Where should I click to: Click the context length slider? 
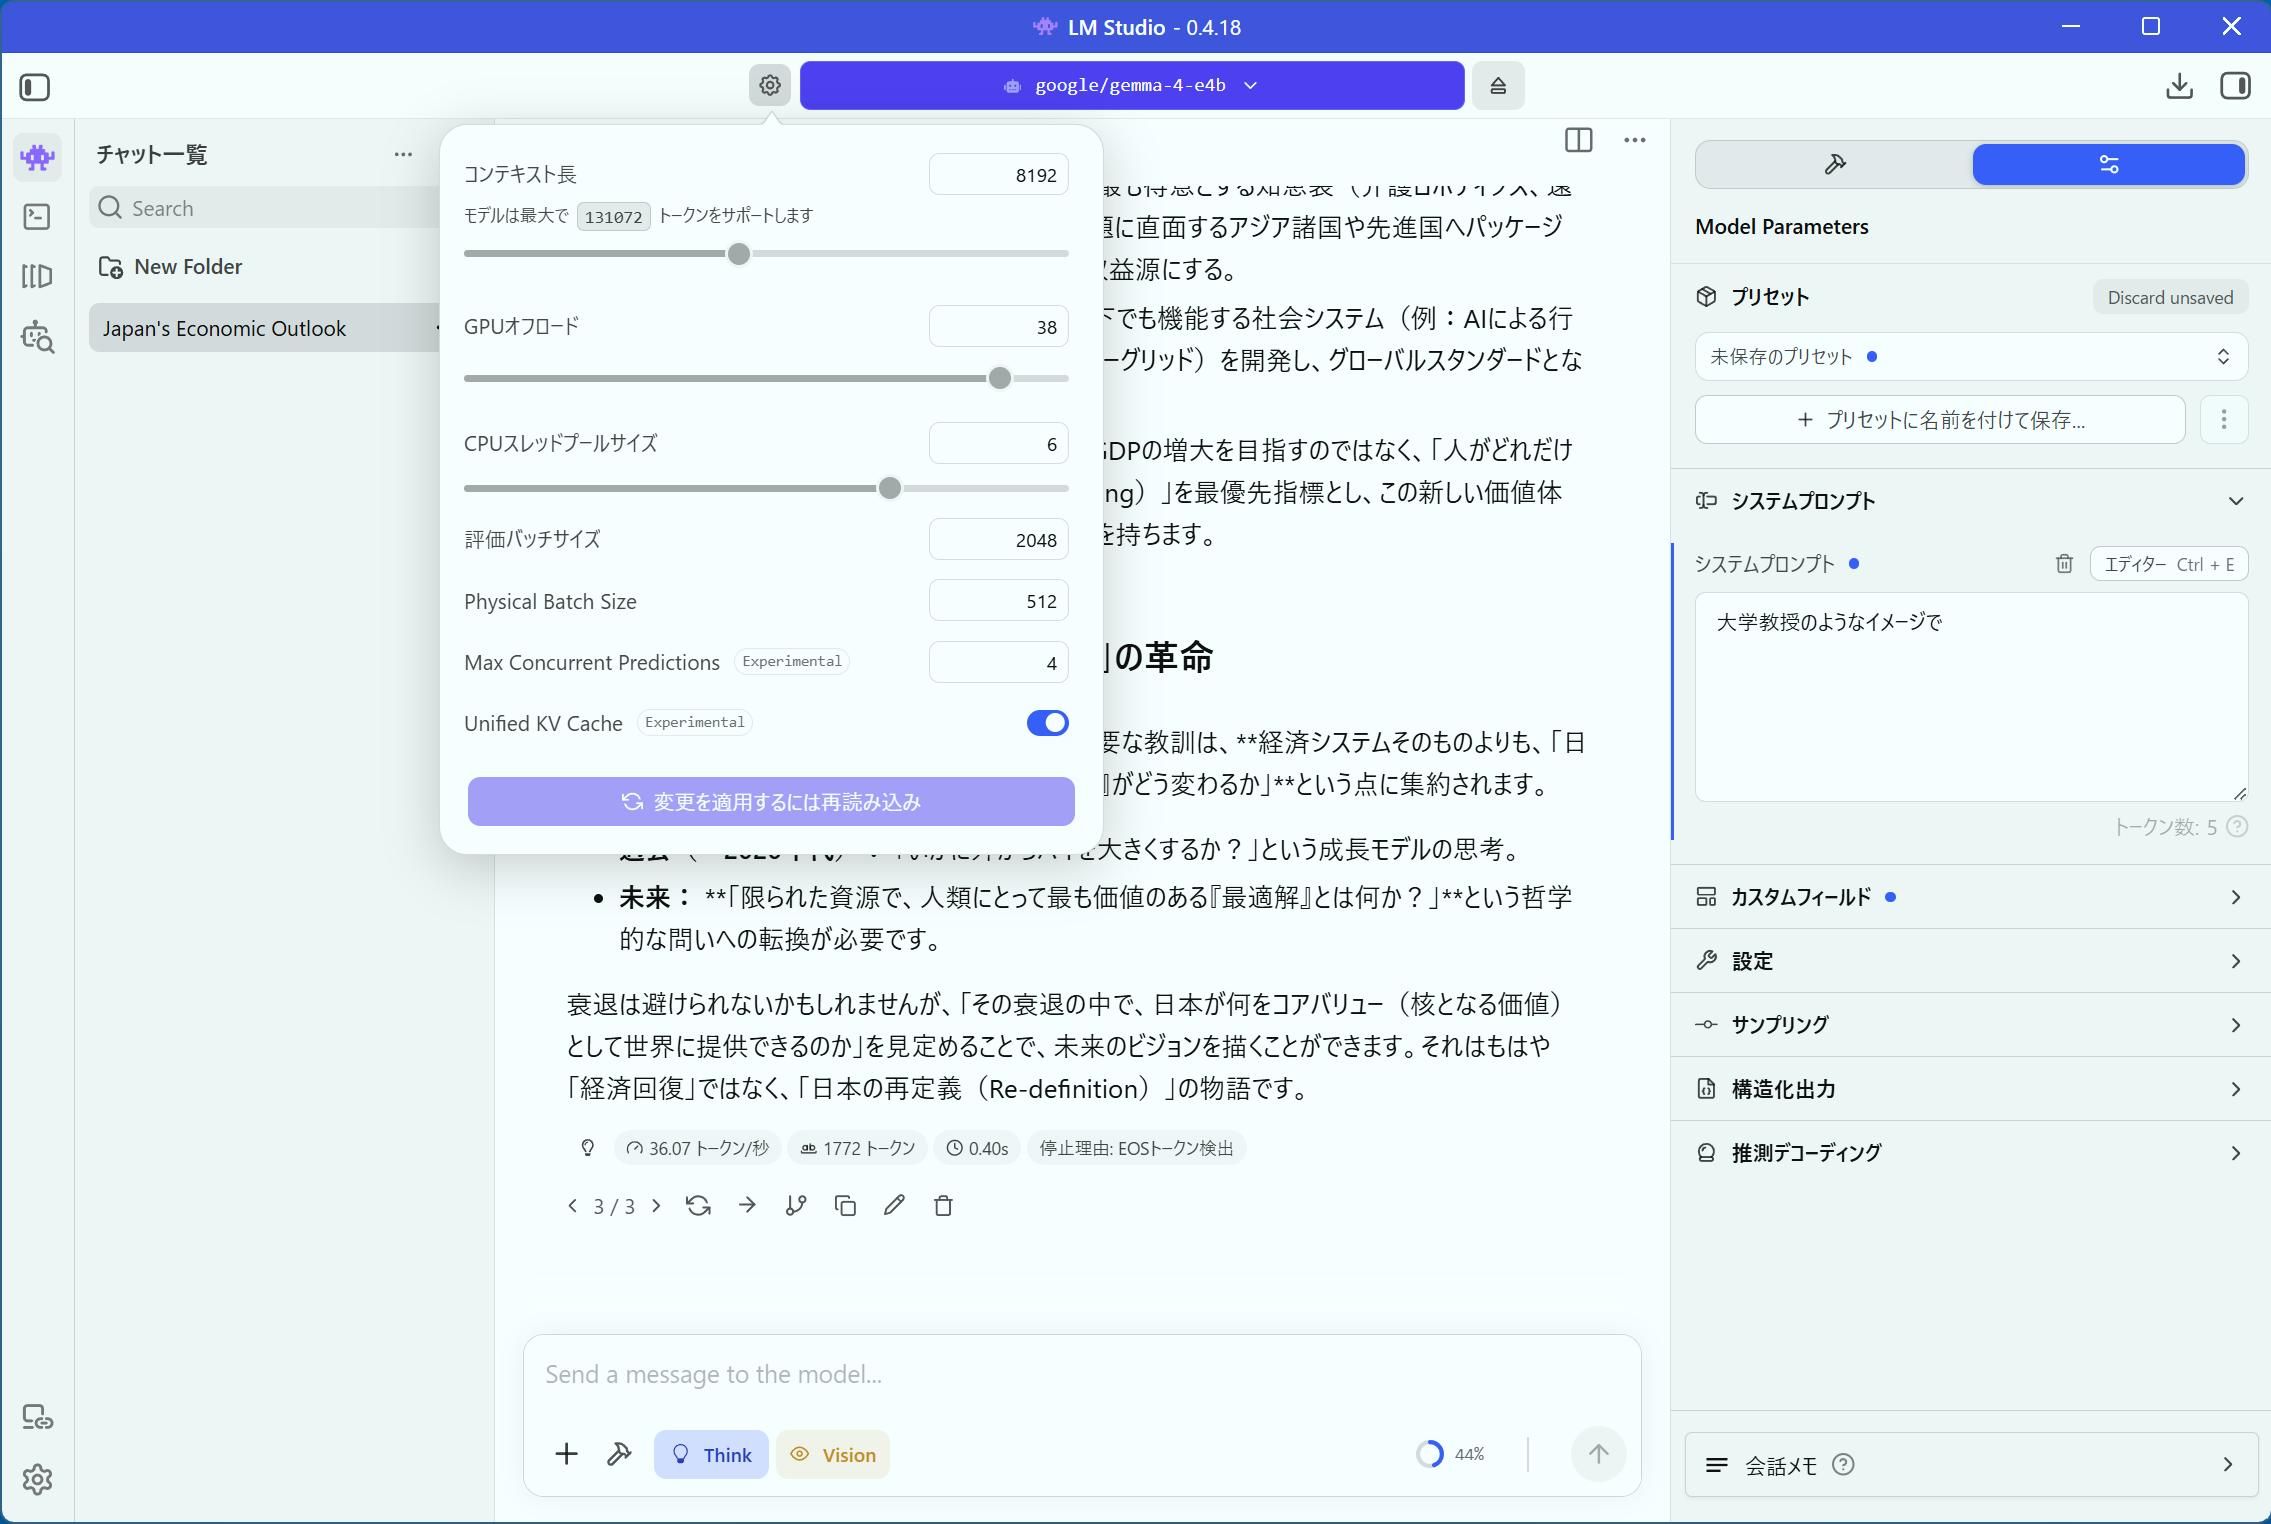[x=766, y=254]
